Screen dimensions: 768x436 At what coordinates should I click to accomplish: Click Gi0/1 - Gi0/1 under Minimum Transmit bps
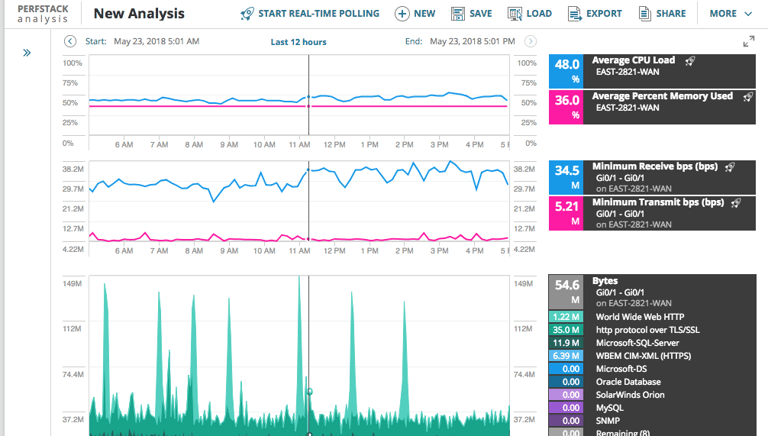[620, 214]
